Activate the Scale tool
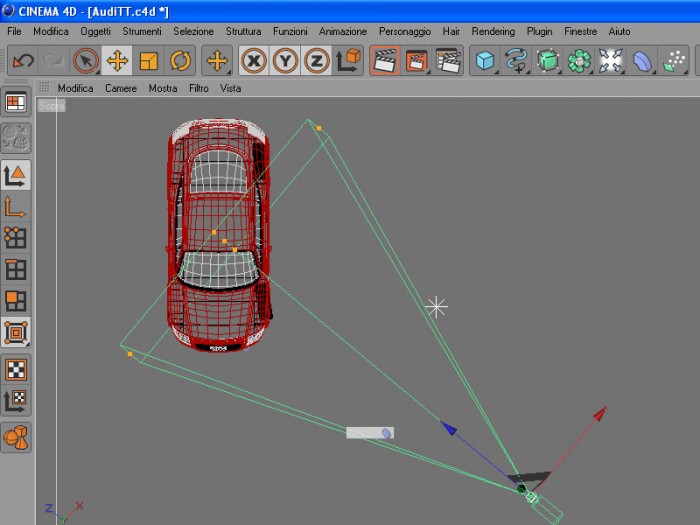 [x=148, y=60]
